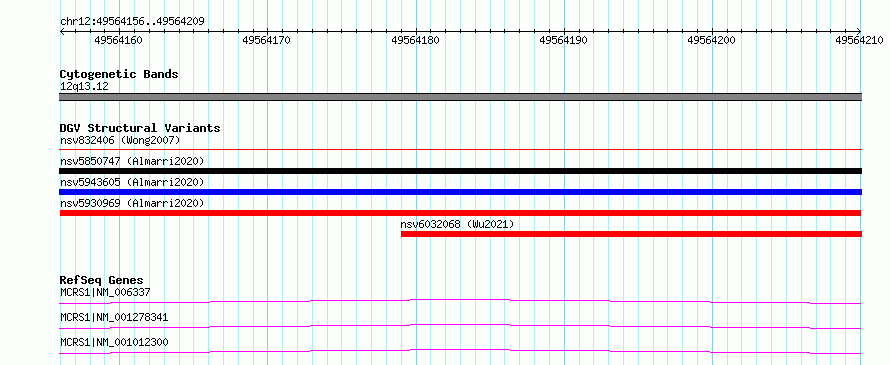Open variant nsv5943605 (Almarri2020) label

click(x=132, y=182)
